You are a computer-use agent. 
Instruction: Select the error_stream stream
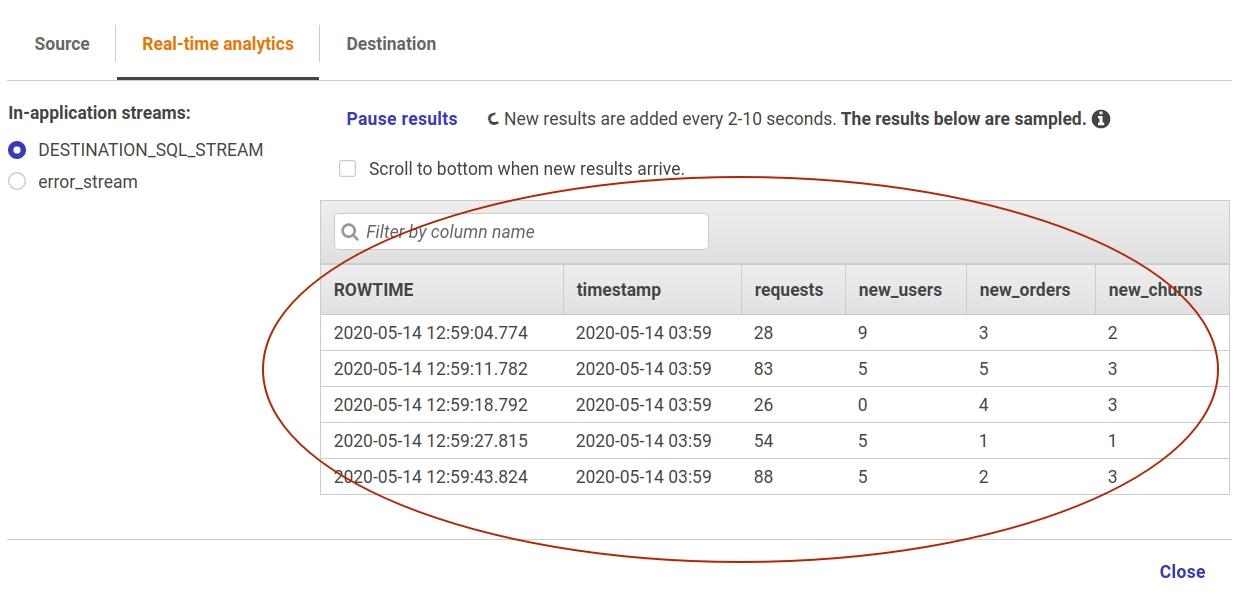[x=14, y=181]
